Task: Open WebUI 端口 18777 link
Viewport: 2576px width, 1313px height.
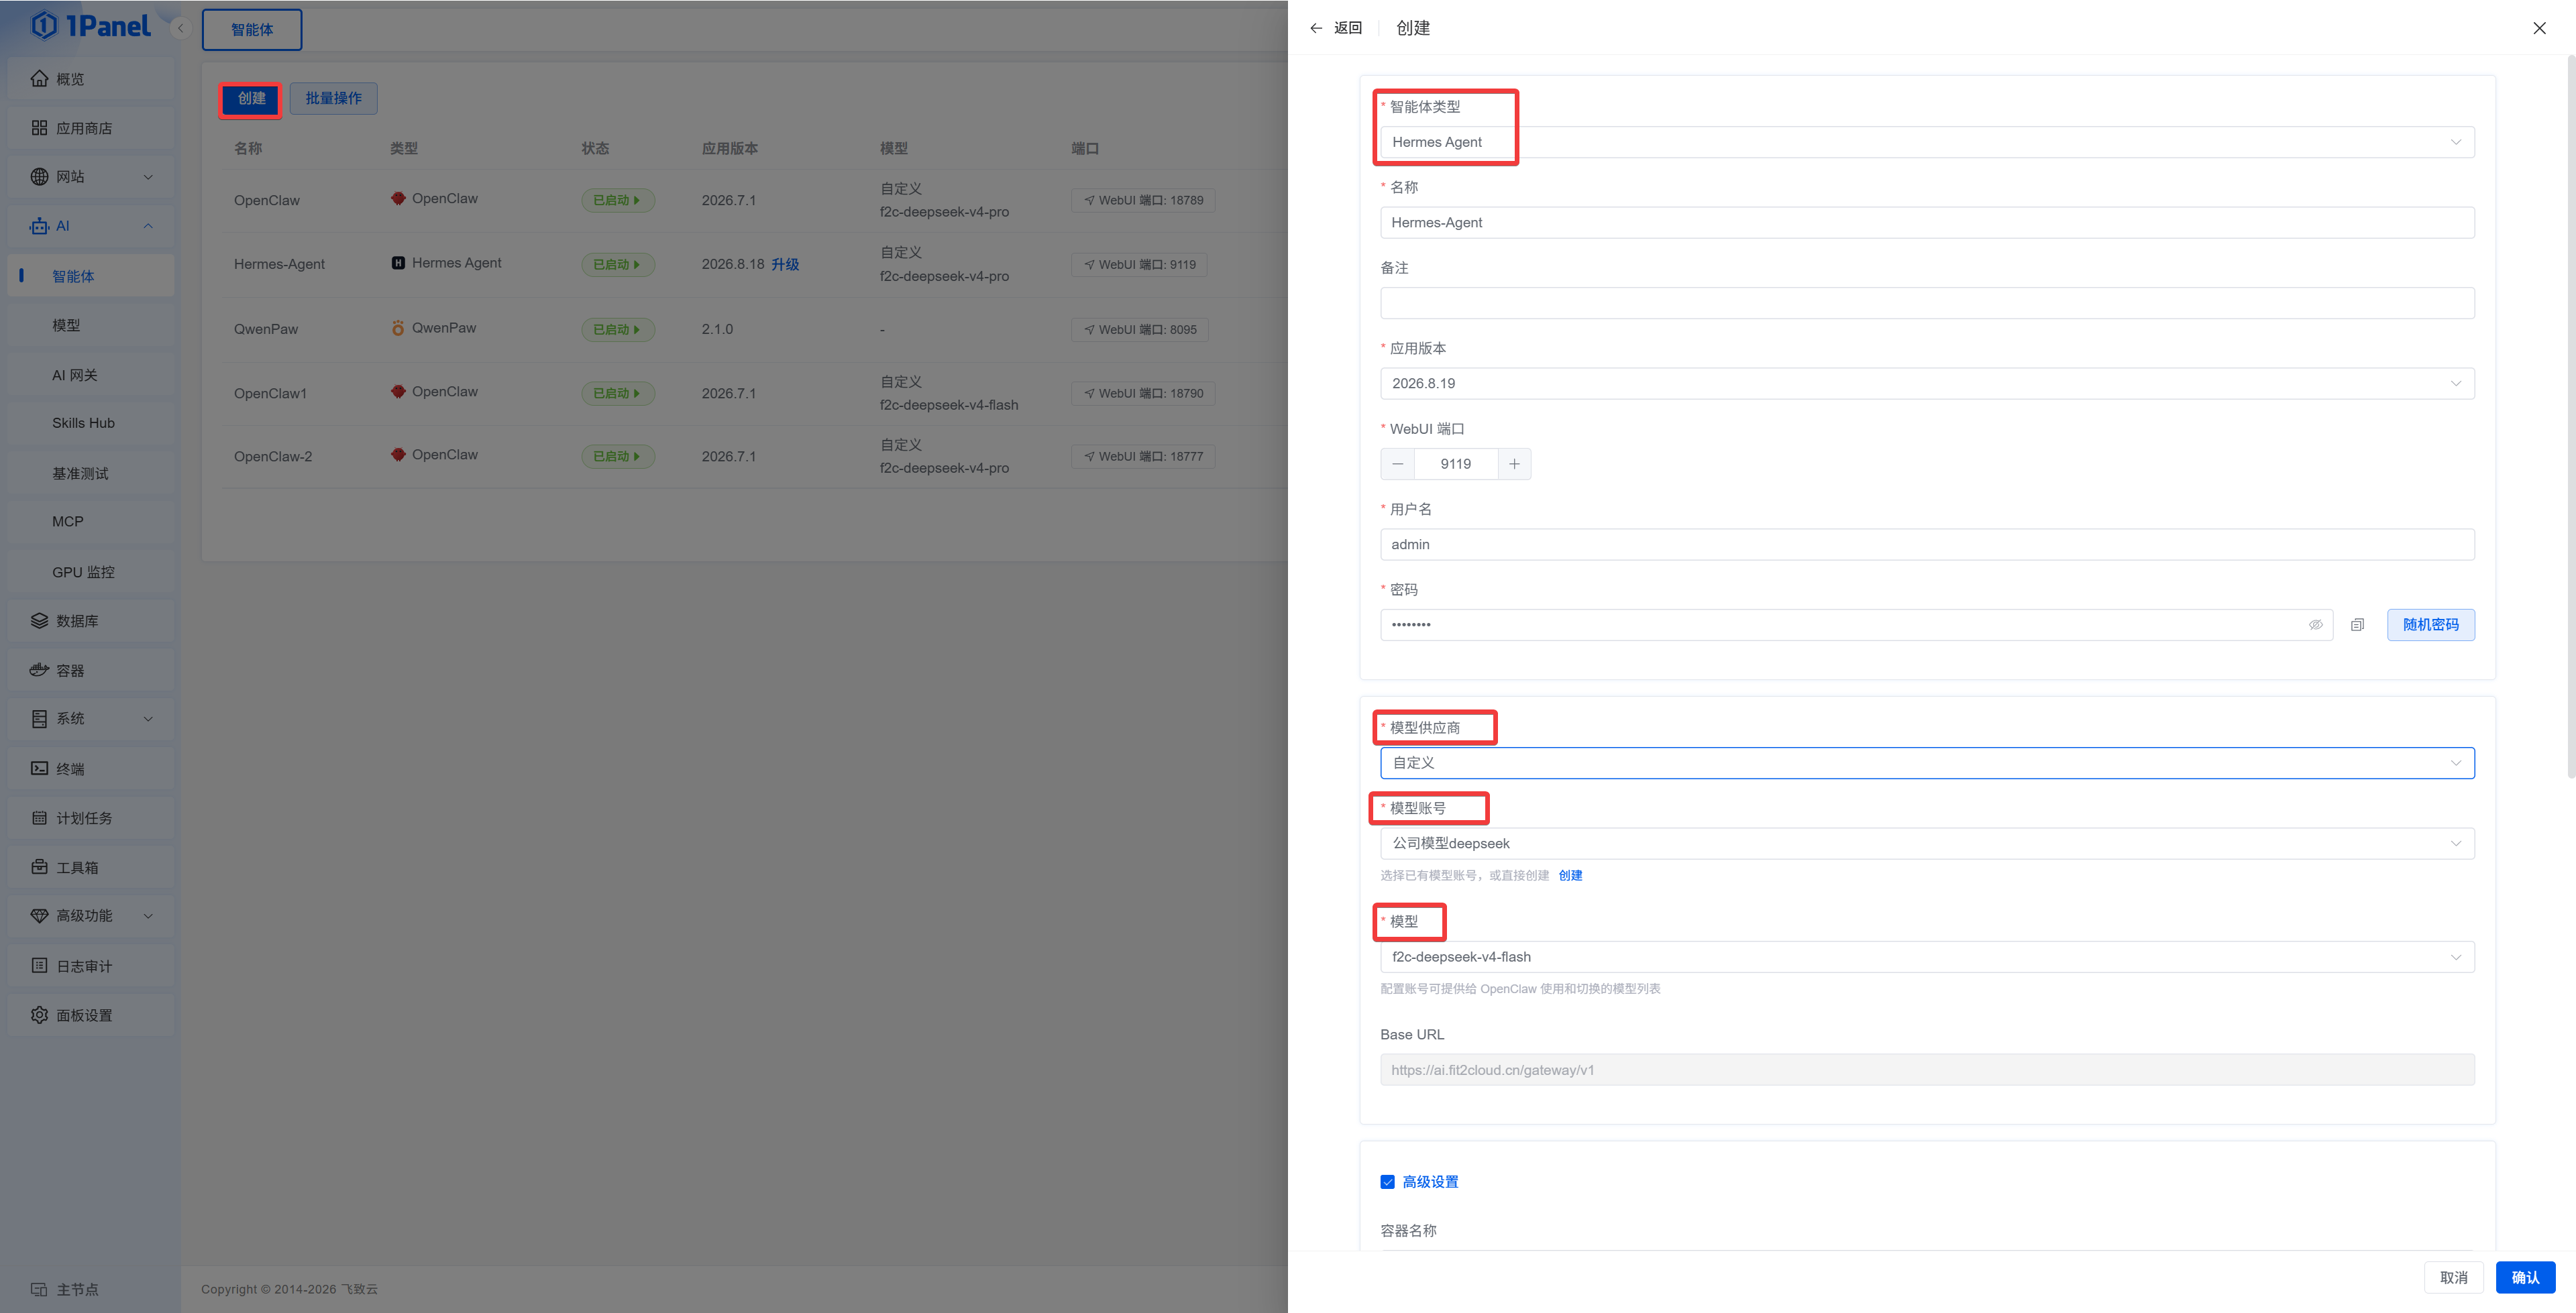Action: click(1143, 456)
